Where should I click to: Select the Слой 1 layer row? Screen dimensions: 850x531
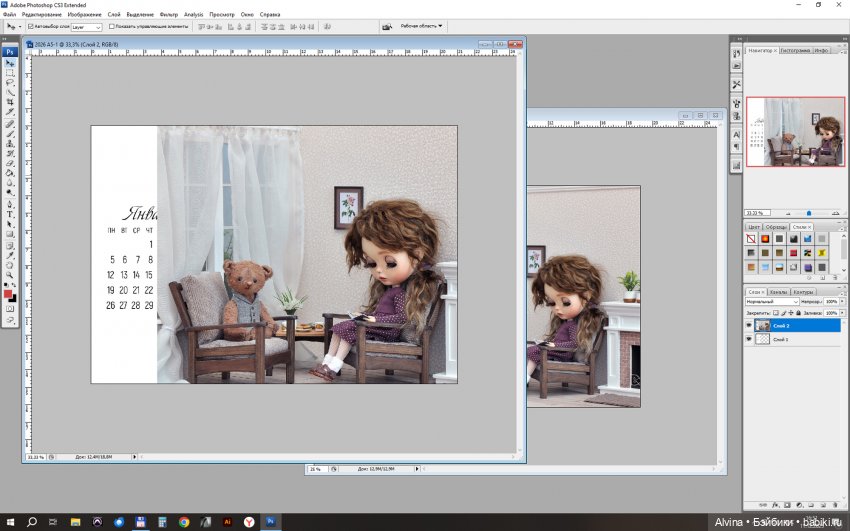point(800,340)
